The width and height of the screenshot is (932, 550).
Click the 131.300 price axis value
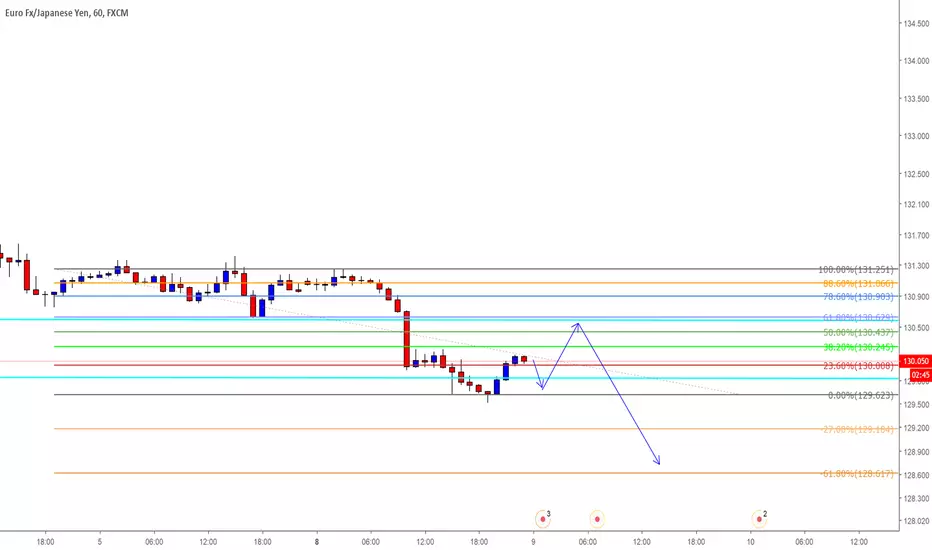click(x=916, y=266)
